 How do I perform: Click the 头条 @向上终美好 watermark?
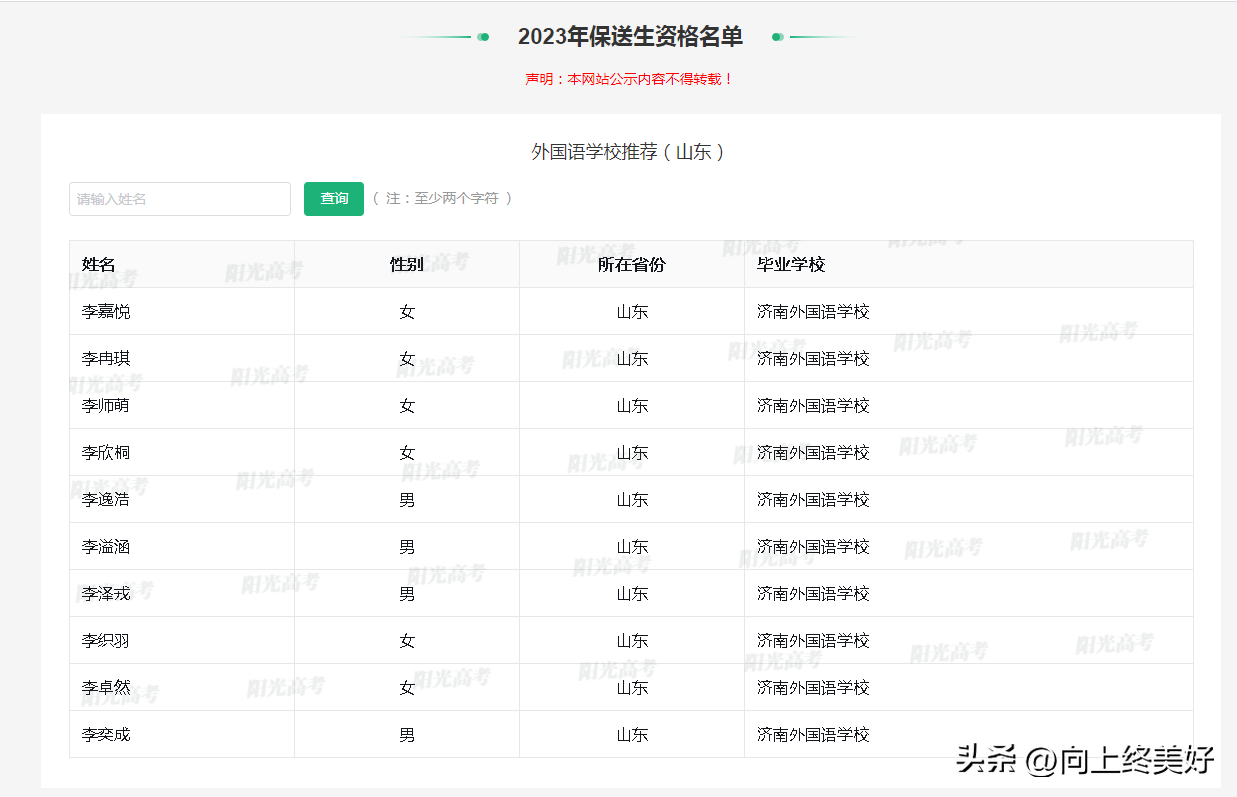point(1085,760)
